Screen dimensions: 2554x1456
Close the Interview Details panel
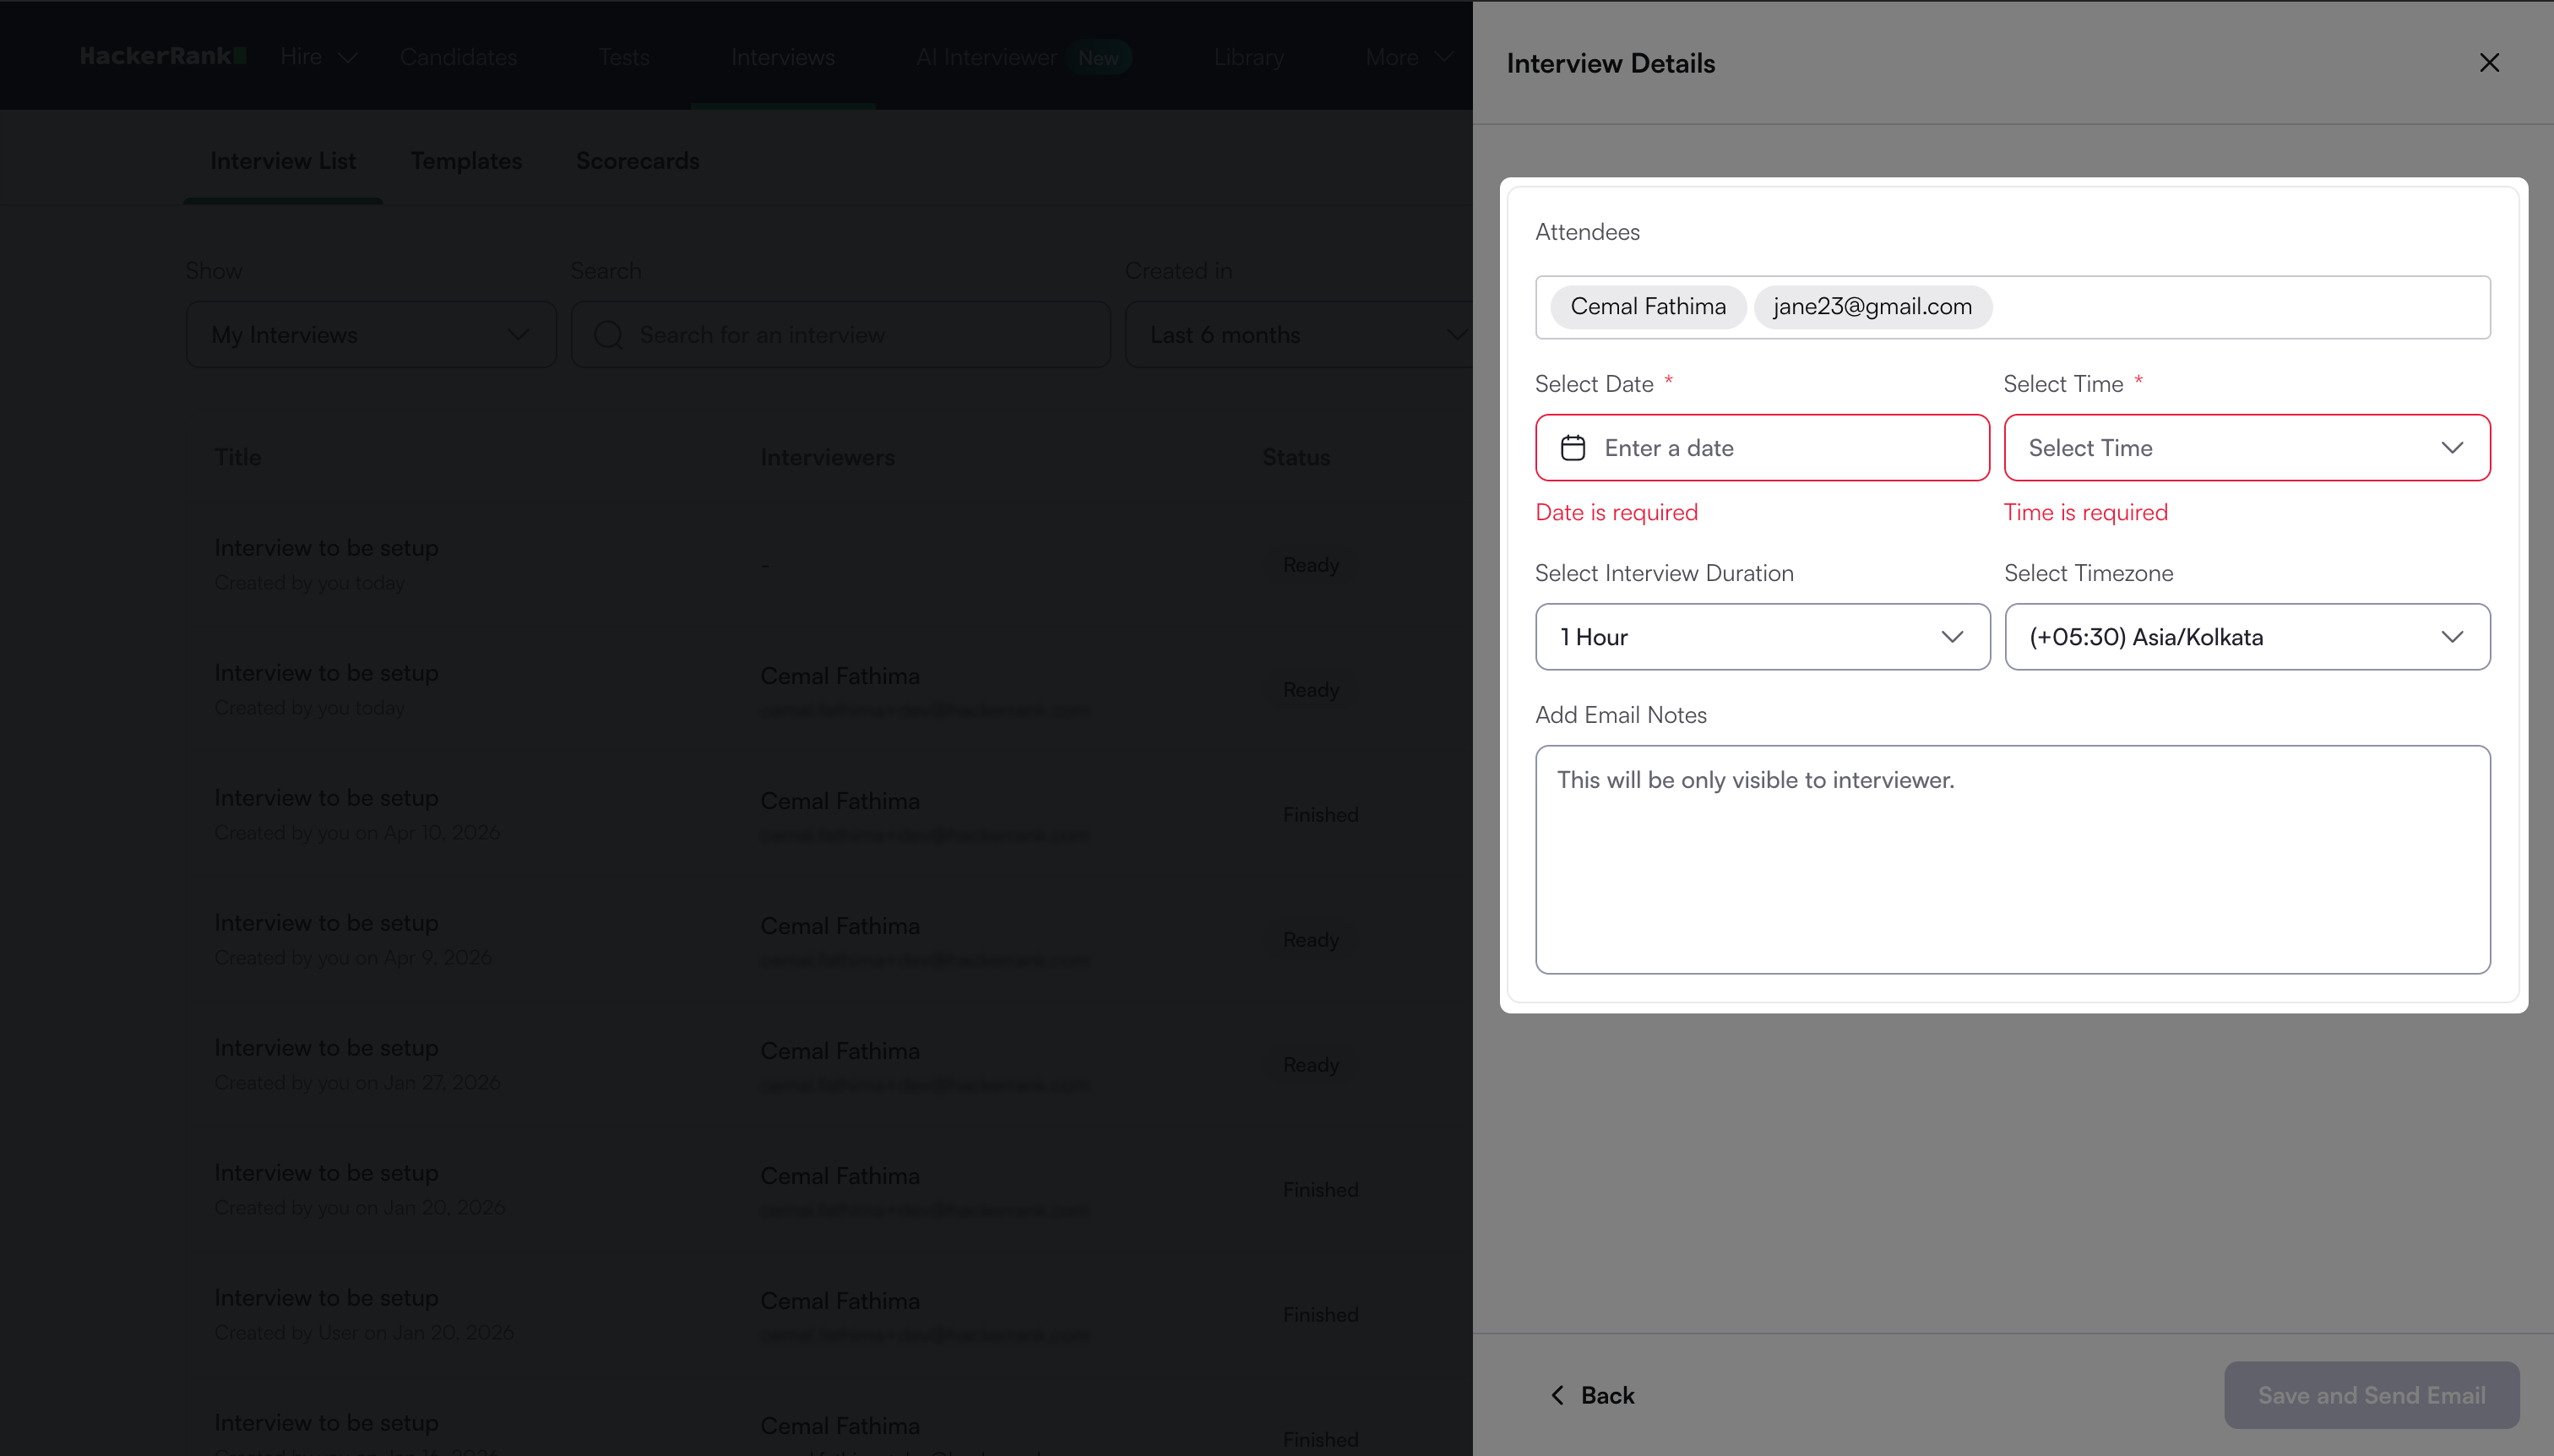tap(2489, 63)
